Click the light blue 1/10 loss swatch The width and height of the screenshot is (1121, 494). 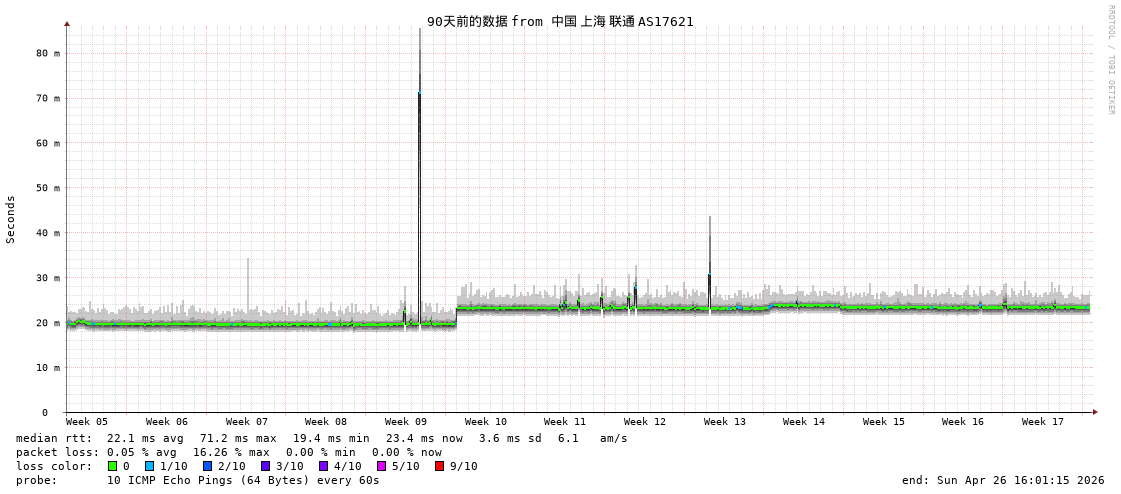point(149,466)
